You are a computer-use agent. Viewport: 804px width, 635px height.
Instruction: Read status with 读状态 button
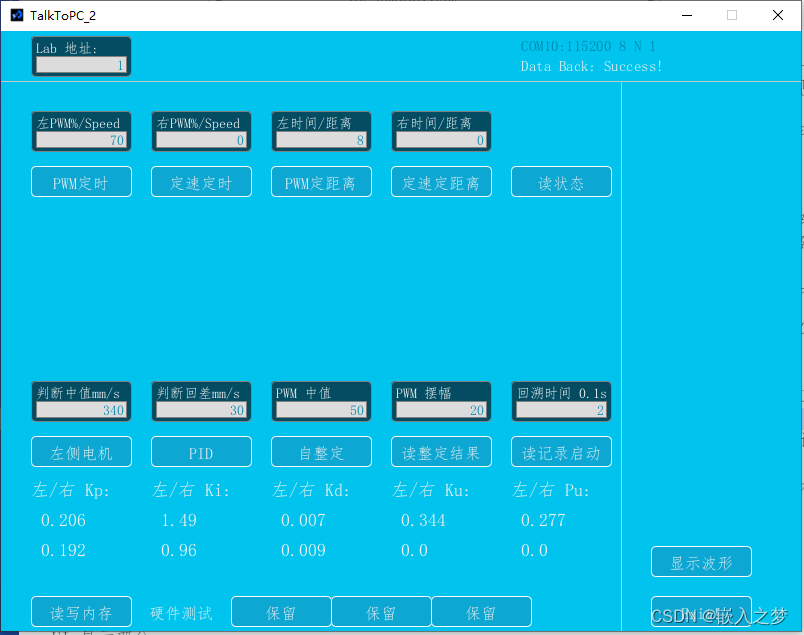[x=561, y=182]
